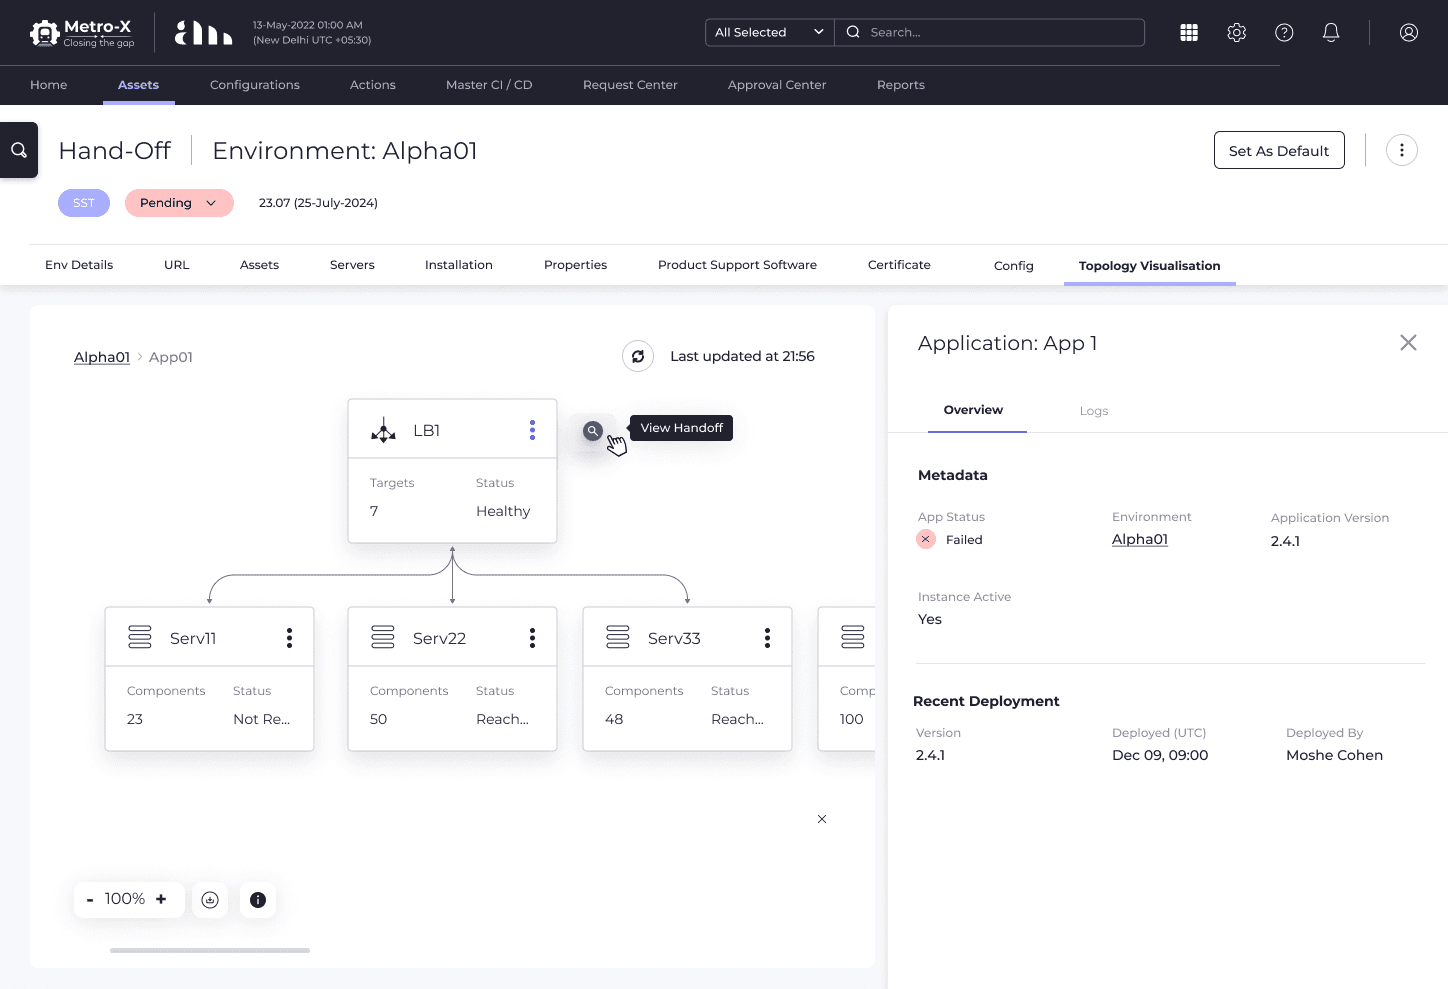This screenshot has width=1448, height=989.
Task: Open the apps grid icon in header
Action: 1189,33
